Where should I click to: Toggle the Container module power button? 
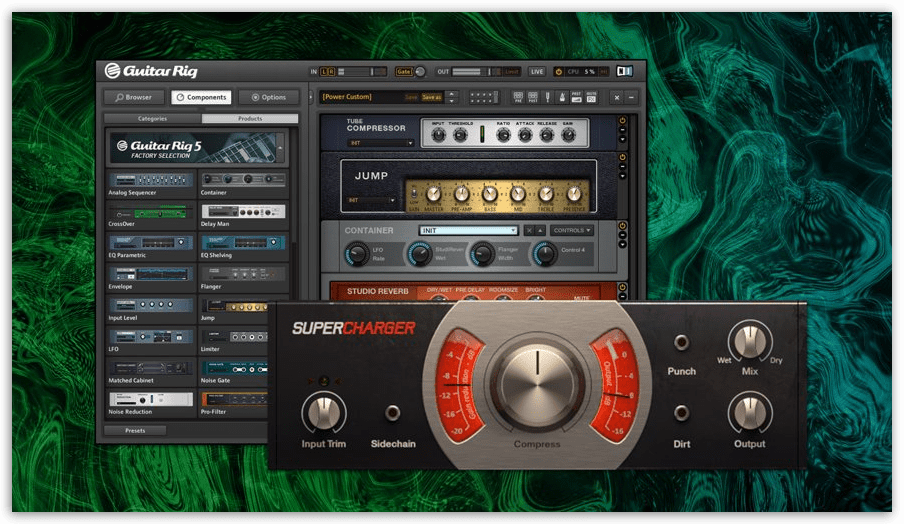(623, 226)
